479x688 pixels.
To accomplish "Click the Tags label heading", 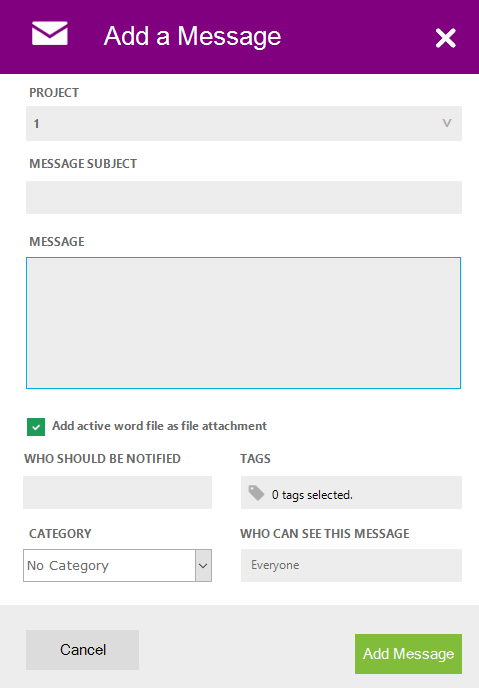I will click(x=255, y=459).
